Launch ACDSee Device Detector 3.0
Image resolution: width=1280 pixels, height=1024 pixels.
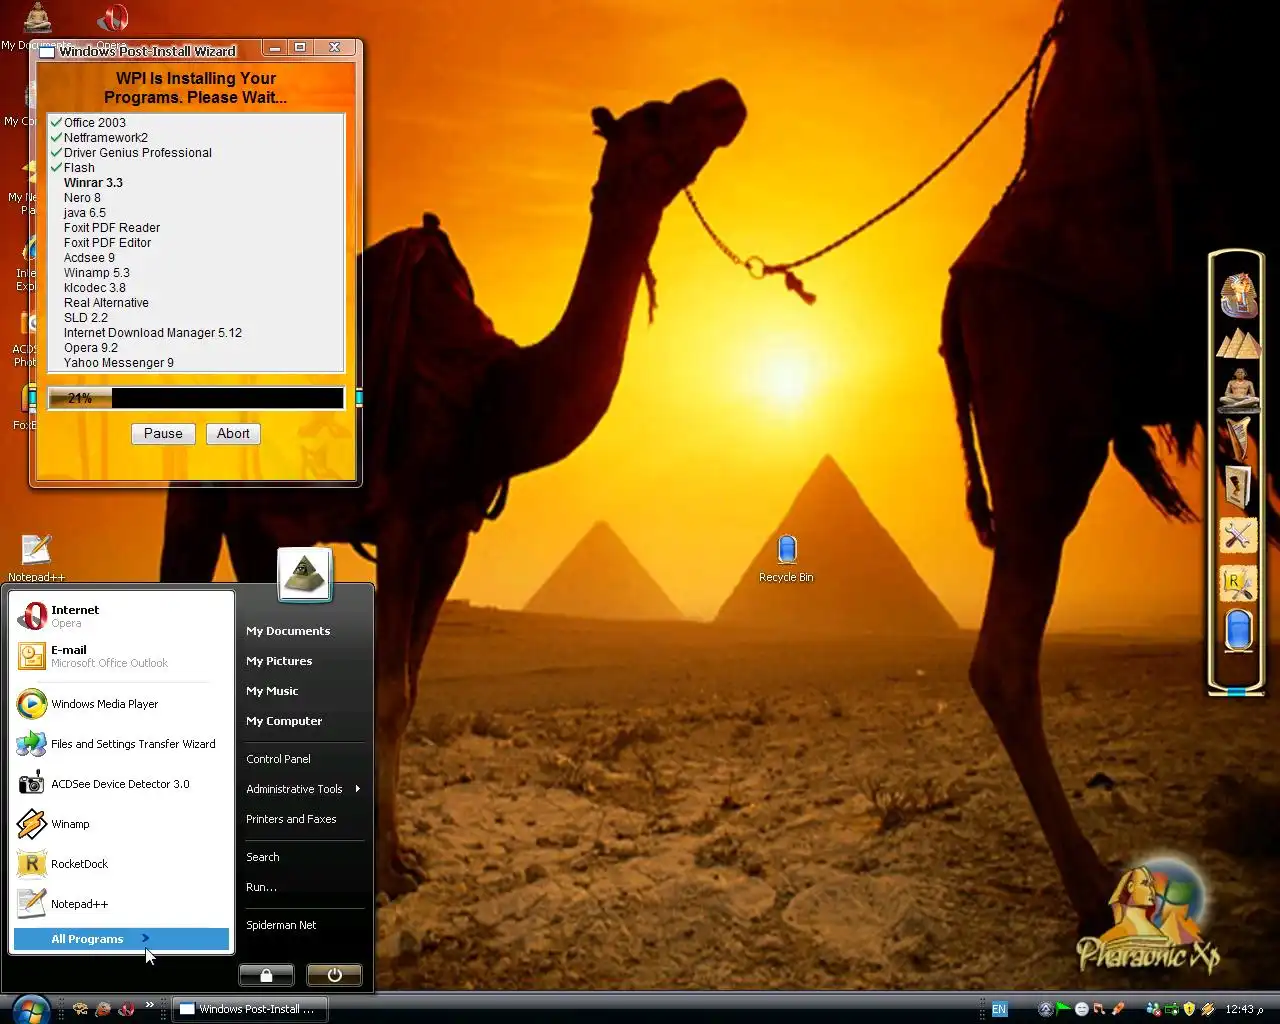tap(122, 784)
